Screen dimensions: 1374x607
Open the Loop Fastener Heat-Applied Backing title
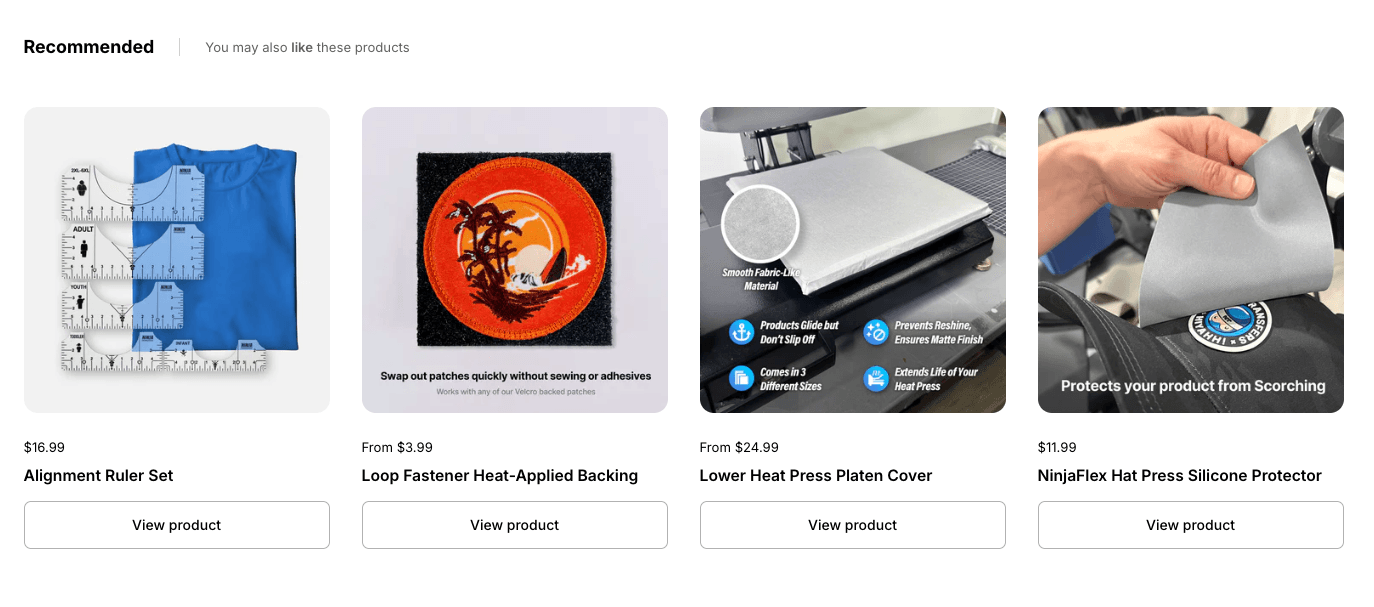click(500, 476)
